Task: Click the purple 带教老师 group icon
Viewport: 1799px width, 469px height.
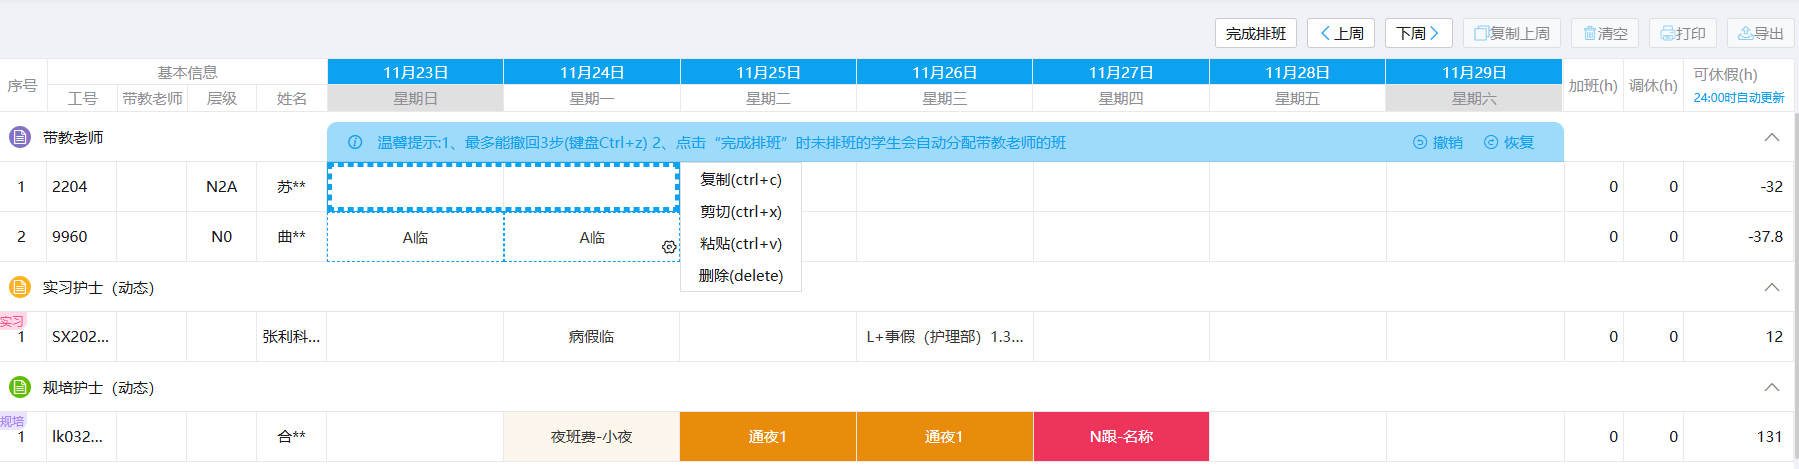Action: coord(20,137)
